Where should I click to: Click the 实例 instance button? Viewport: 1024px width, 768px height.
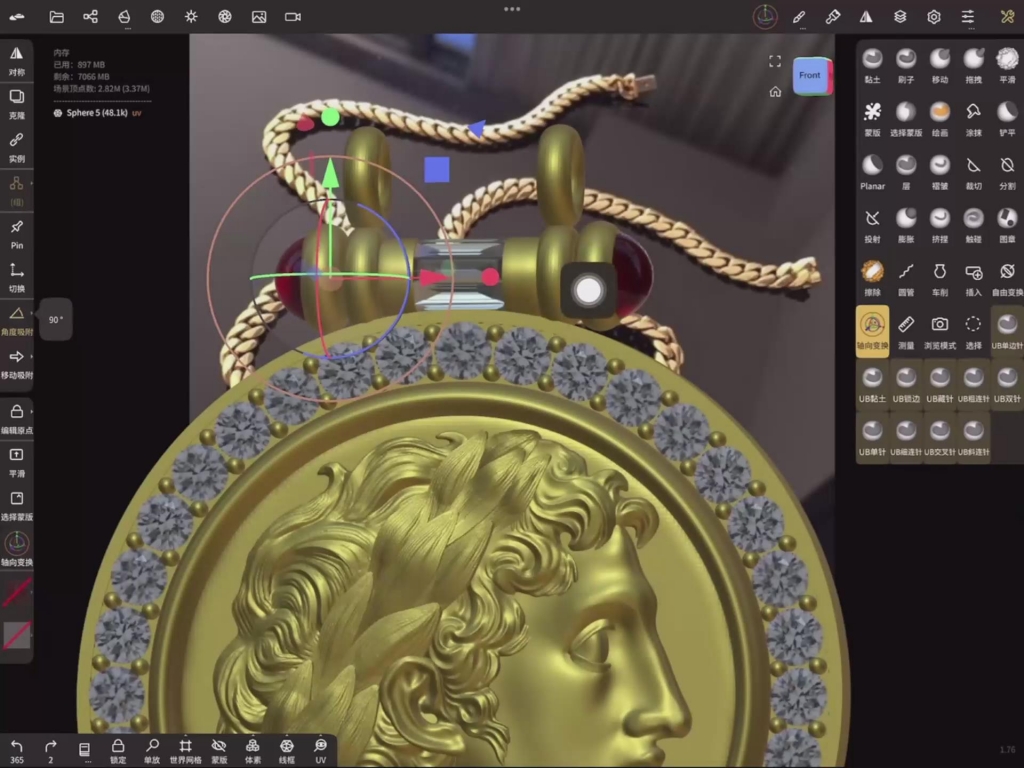click(x=17, y=148)
